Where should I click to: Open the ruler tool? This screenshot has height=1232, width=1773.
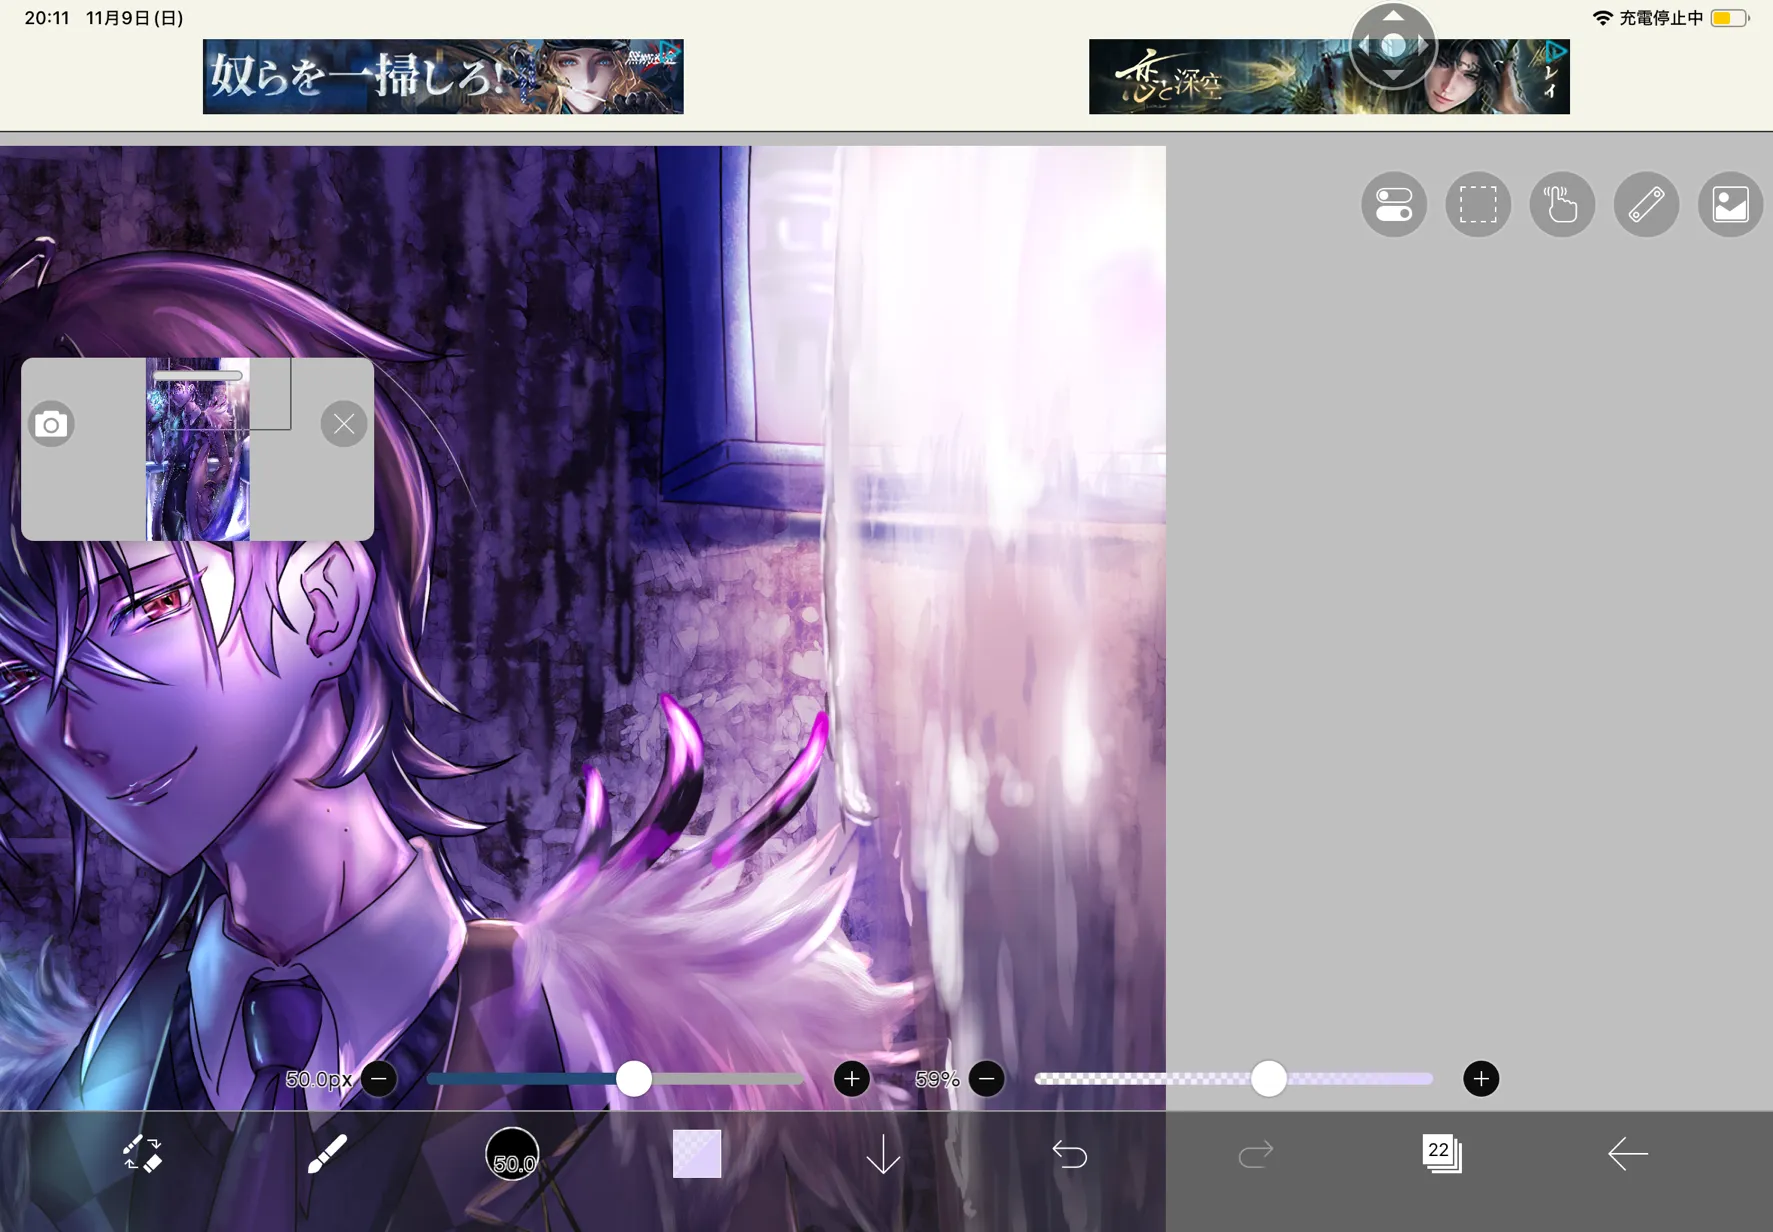1646,205
